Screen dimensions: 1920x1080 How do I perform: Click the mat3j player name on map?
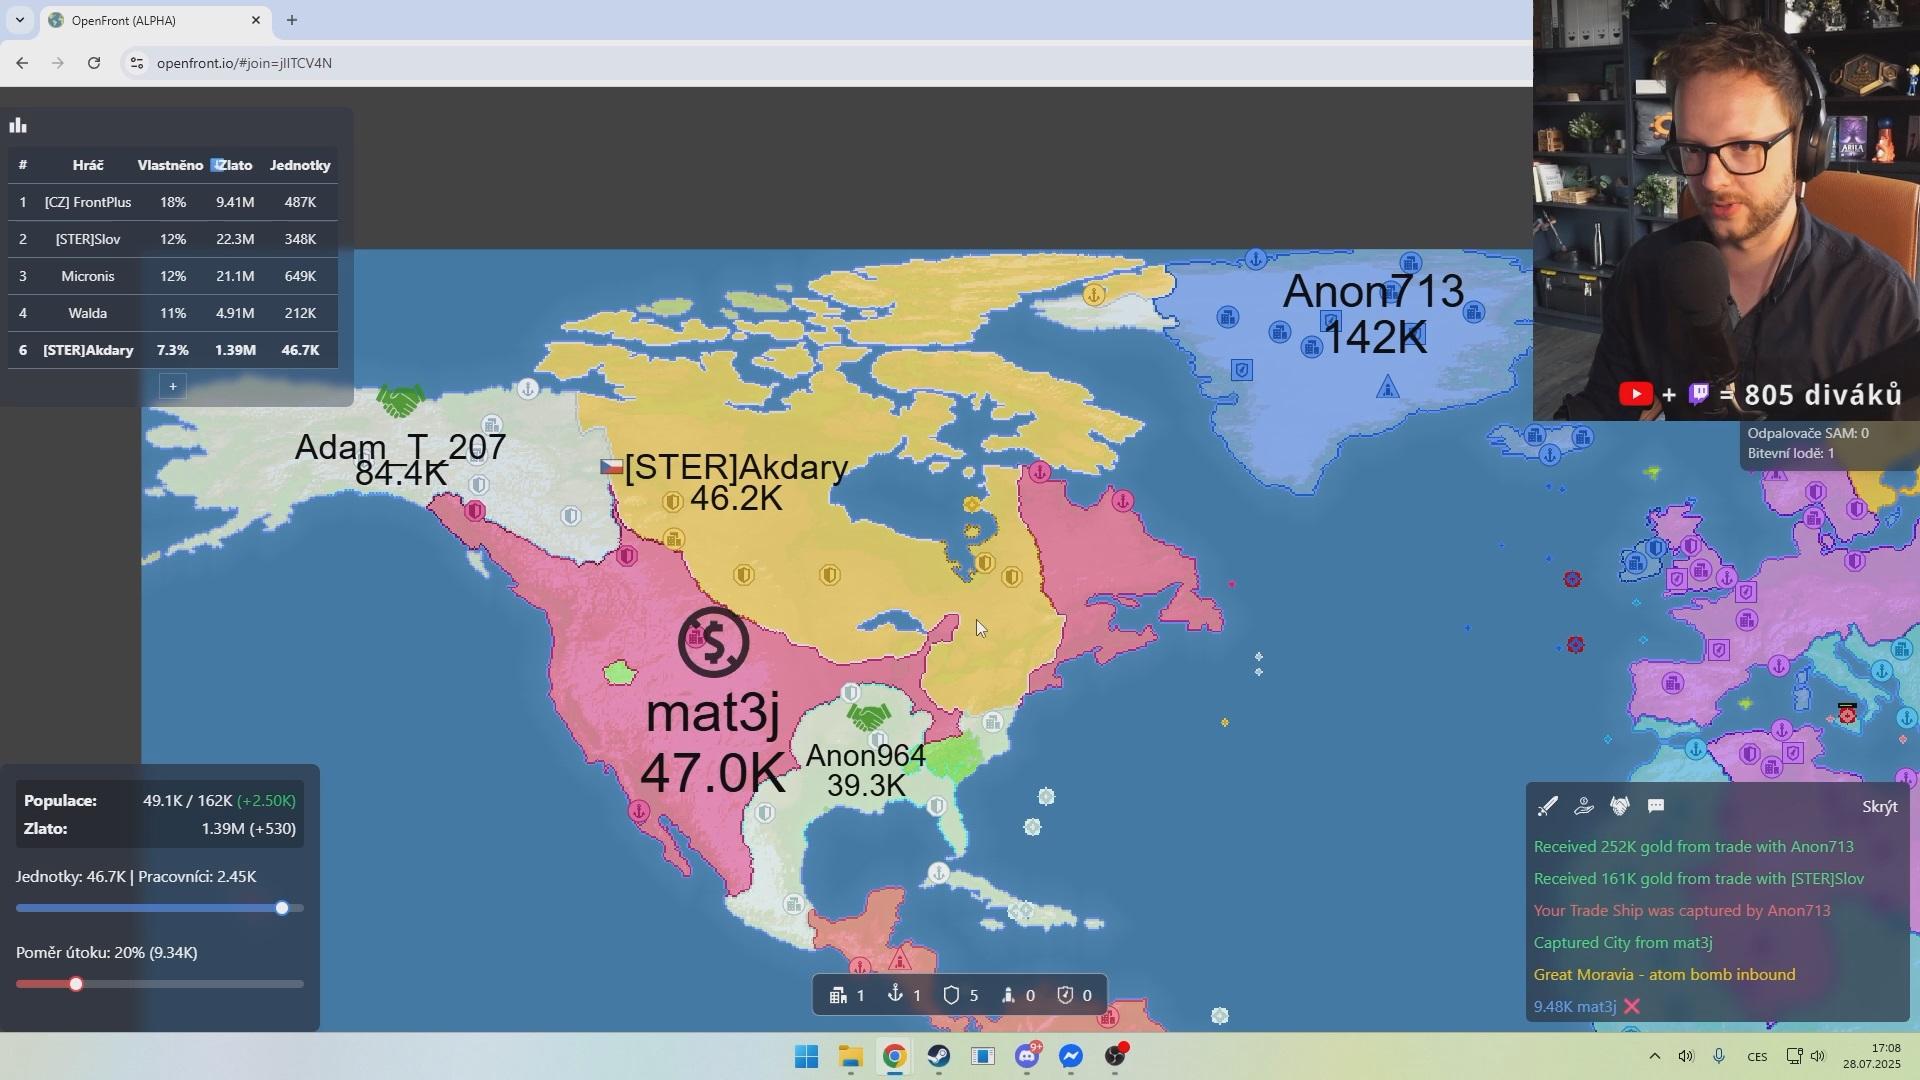[712, 713]
